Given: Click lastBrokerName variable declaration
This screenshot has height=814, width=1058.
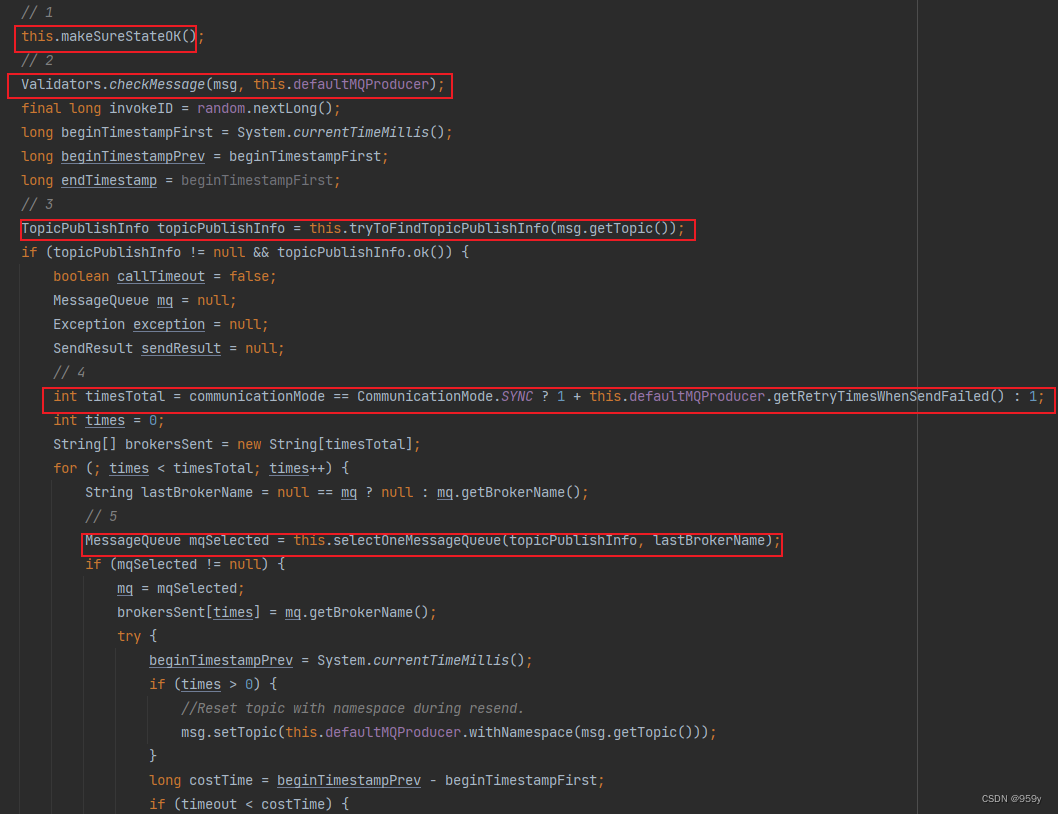Looking at the screenshot, I should [337, 493].
